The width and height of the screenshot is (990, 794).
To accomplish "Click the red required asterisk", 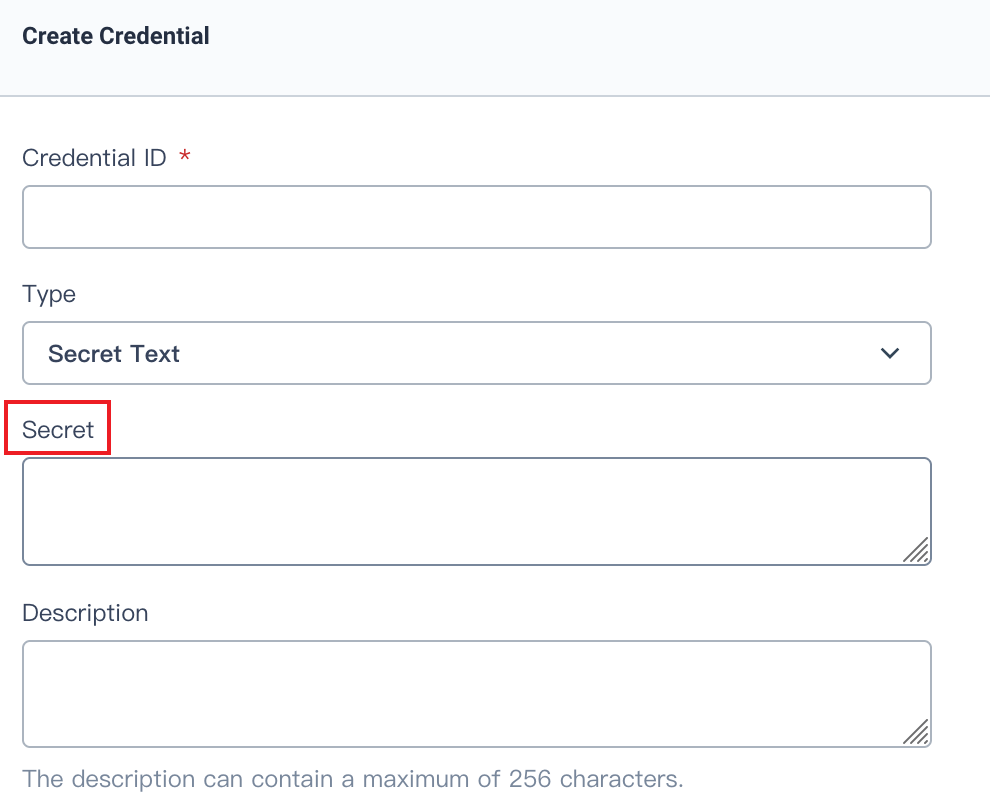I will click(x=184, y=157).
